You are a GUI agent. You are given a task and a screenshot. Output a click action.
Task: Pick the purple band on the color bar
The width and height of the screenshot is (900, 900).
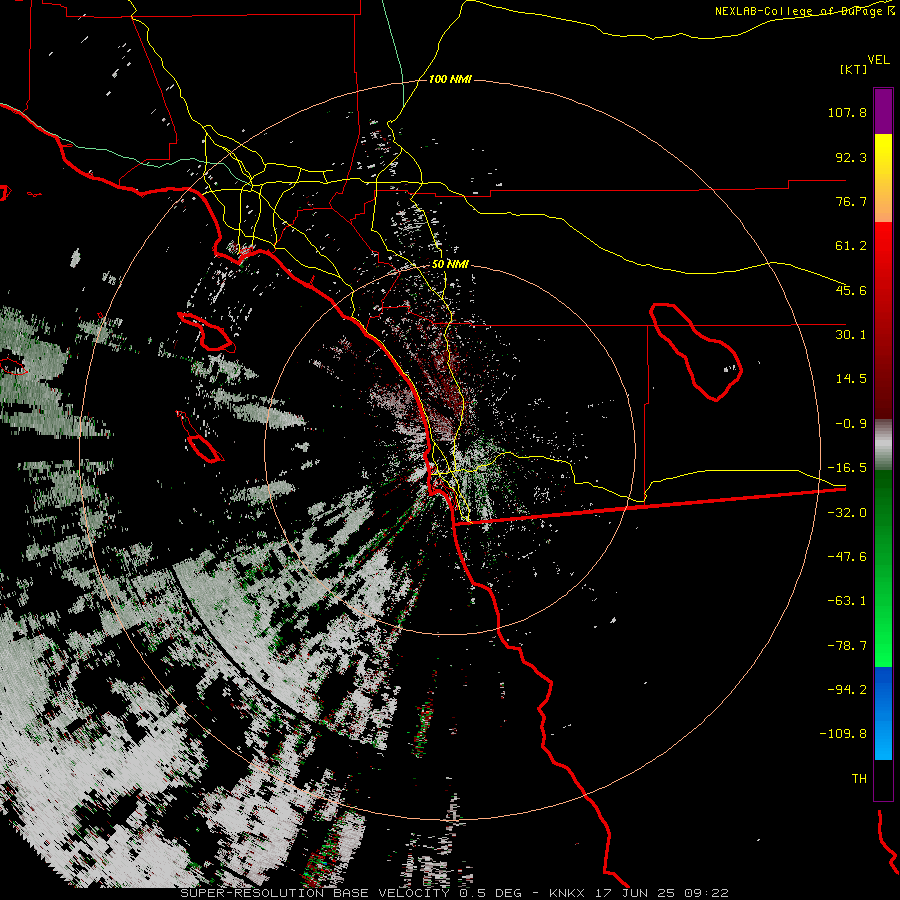[x=883, y=111]
